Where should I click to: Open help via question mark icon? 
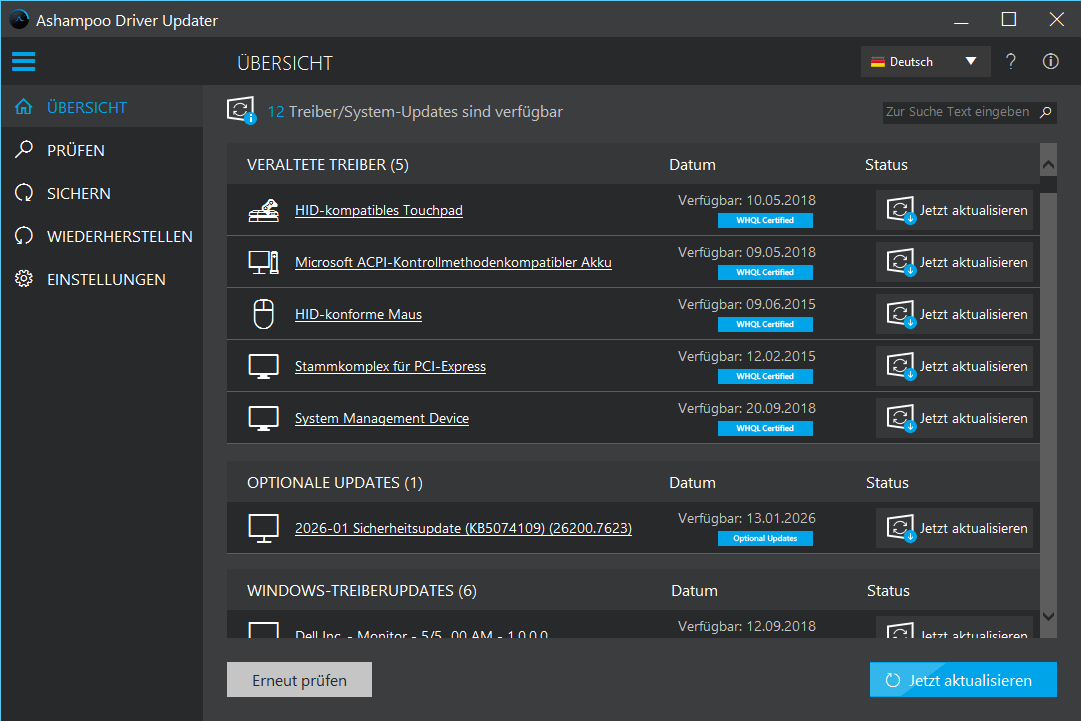pyautogui.click(x=1011, y=62)
